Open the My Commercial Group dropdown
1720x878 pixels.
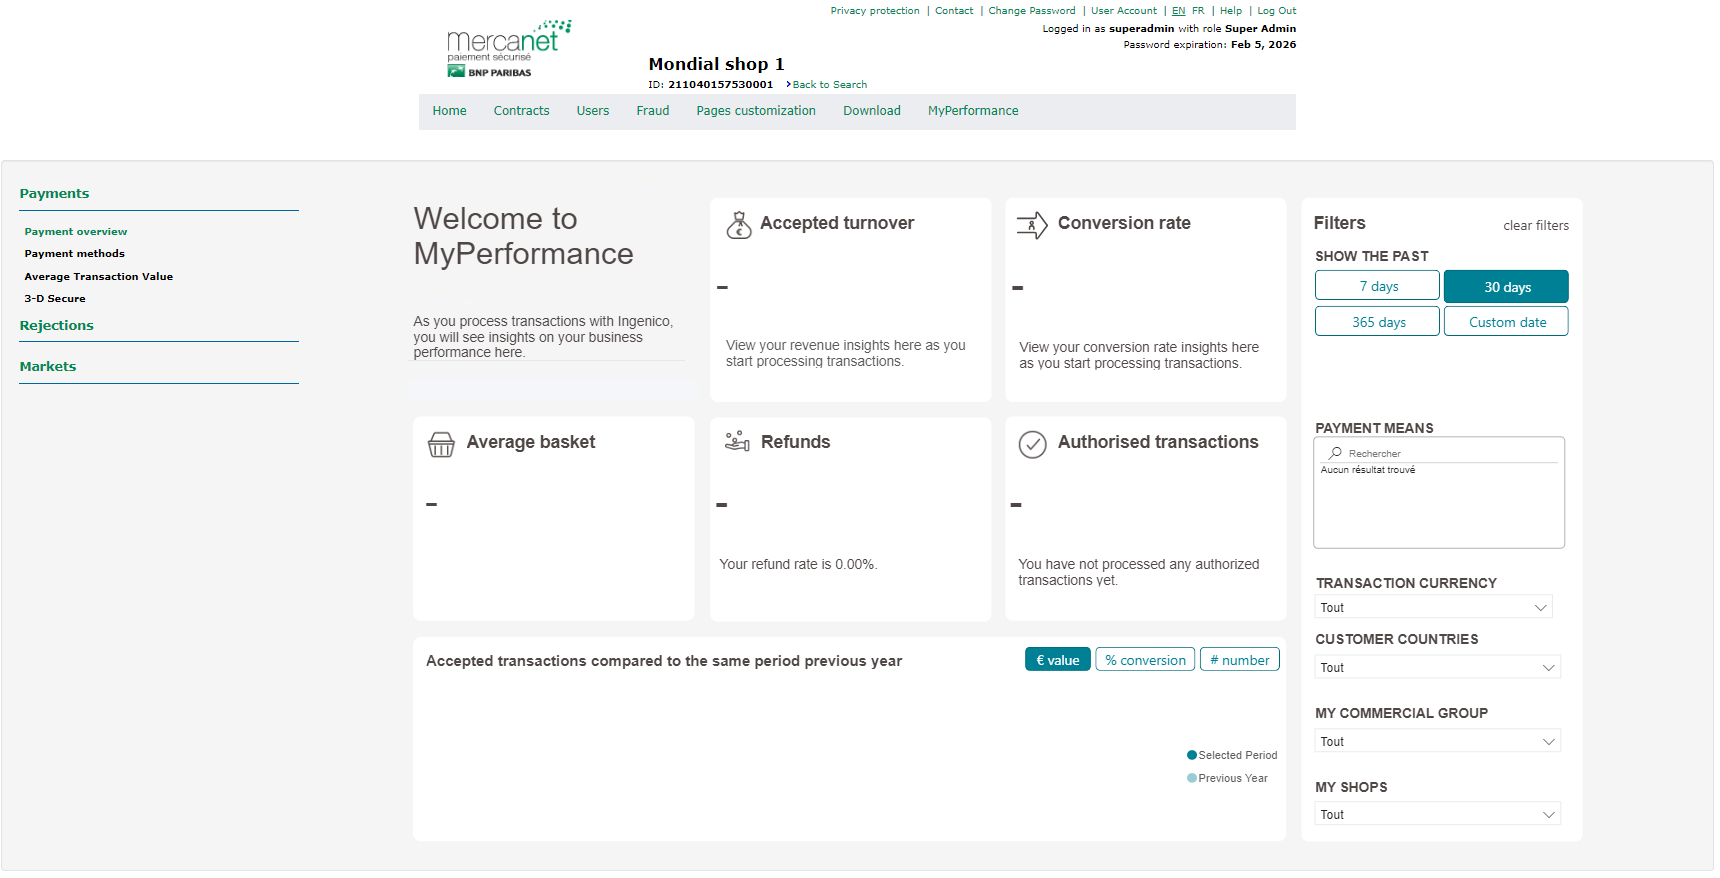tap(1437, 741)
